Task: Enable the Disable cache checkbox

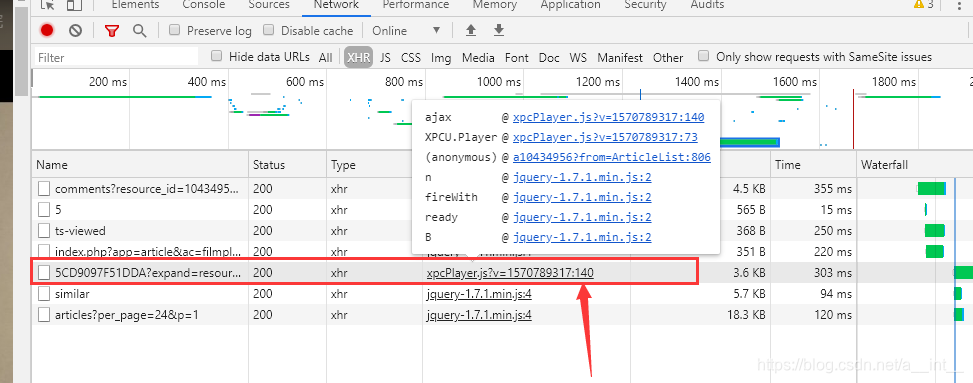Action: pyautogui.click(x=269, y=30)
